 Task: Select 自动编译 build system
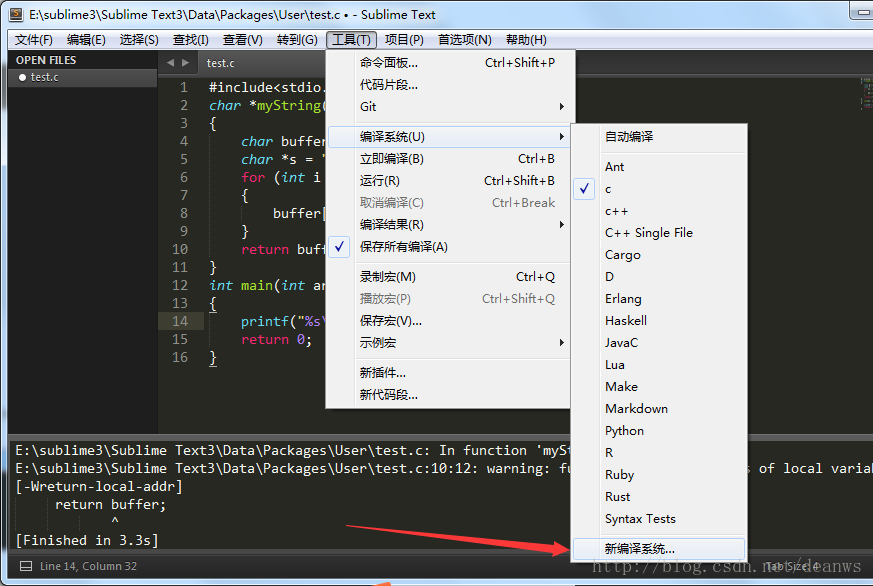pyautogui.click(x=659, y=137)
